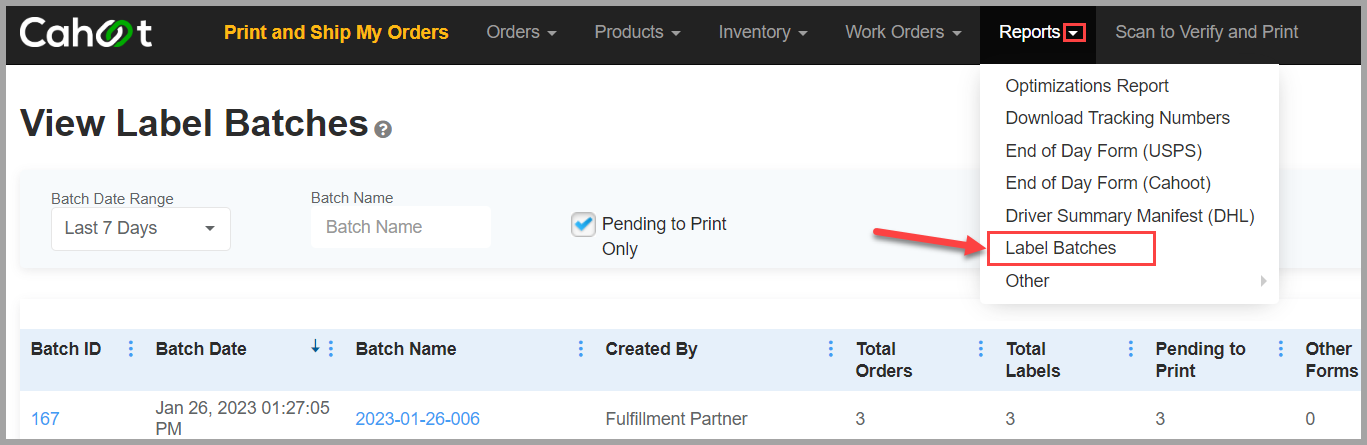Open Created By column options menu

(x=831, y=349)
